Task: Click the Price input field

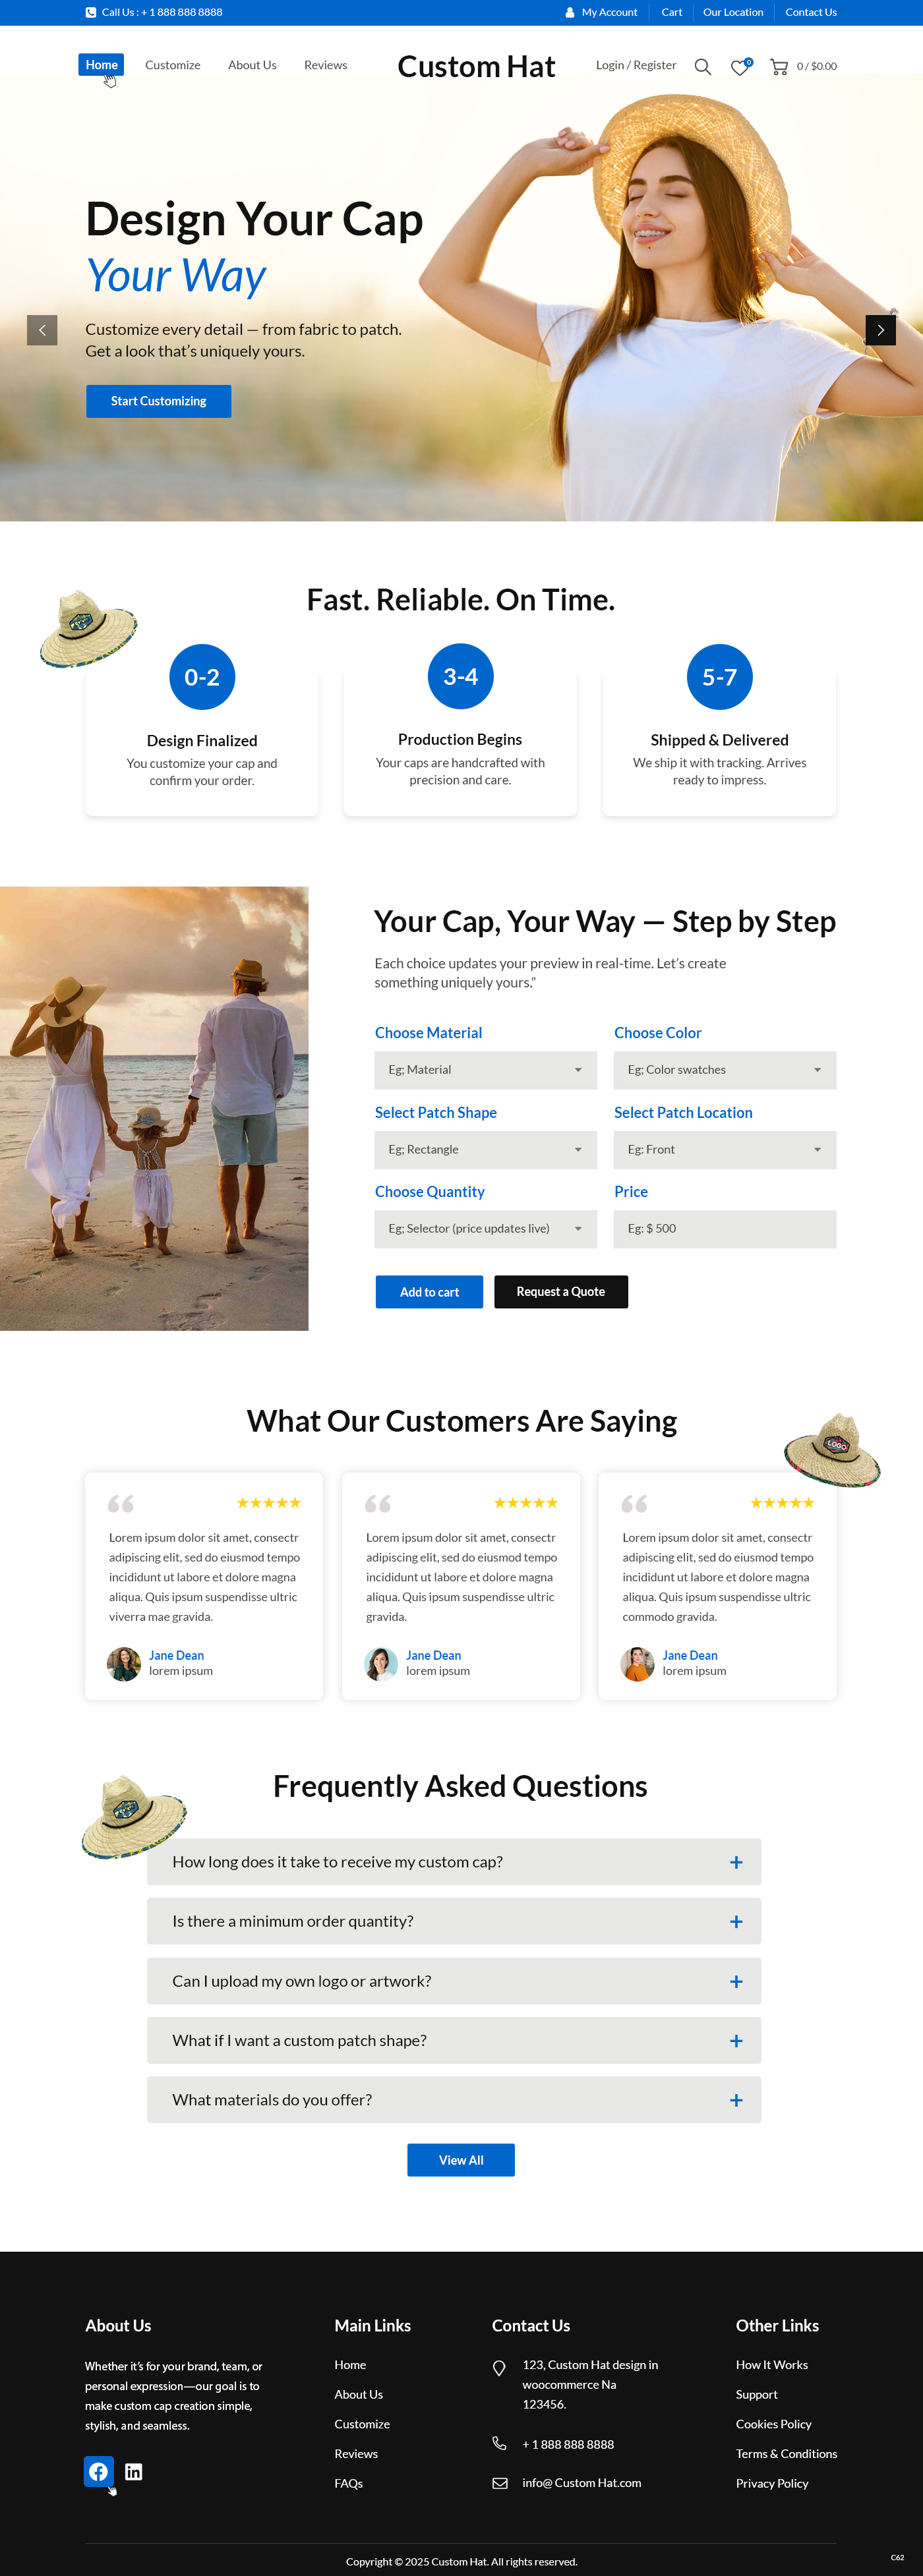Action: point(725,1229)
